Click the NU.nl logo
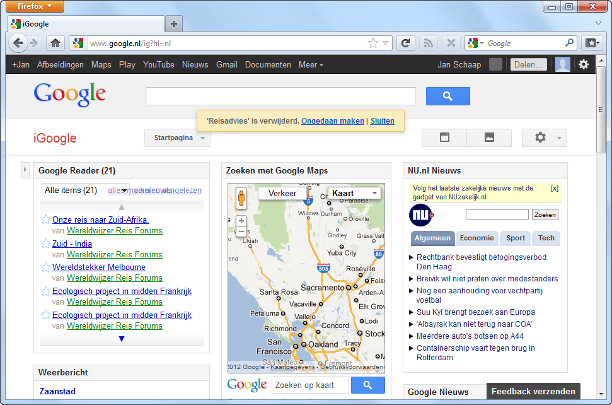612x405 pixels. (421, 215)
